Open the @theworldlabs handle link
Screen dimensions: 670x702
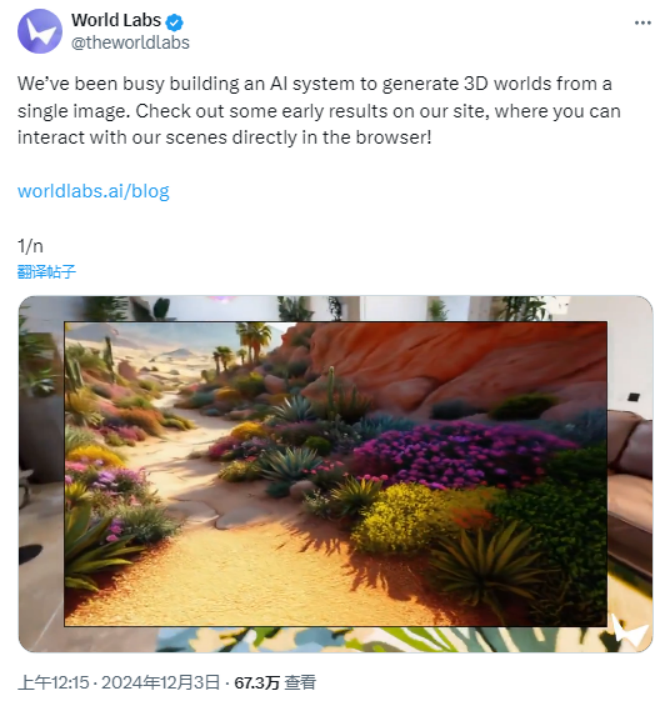(x=130, y=43)
